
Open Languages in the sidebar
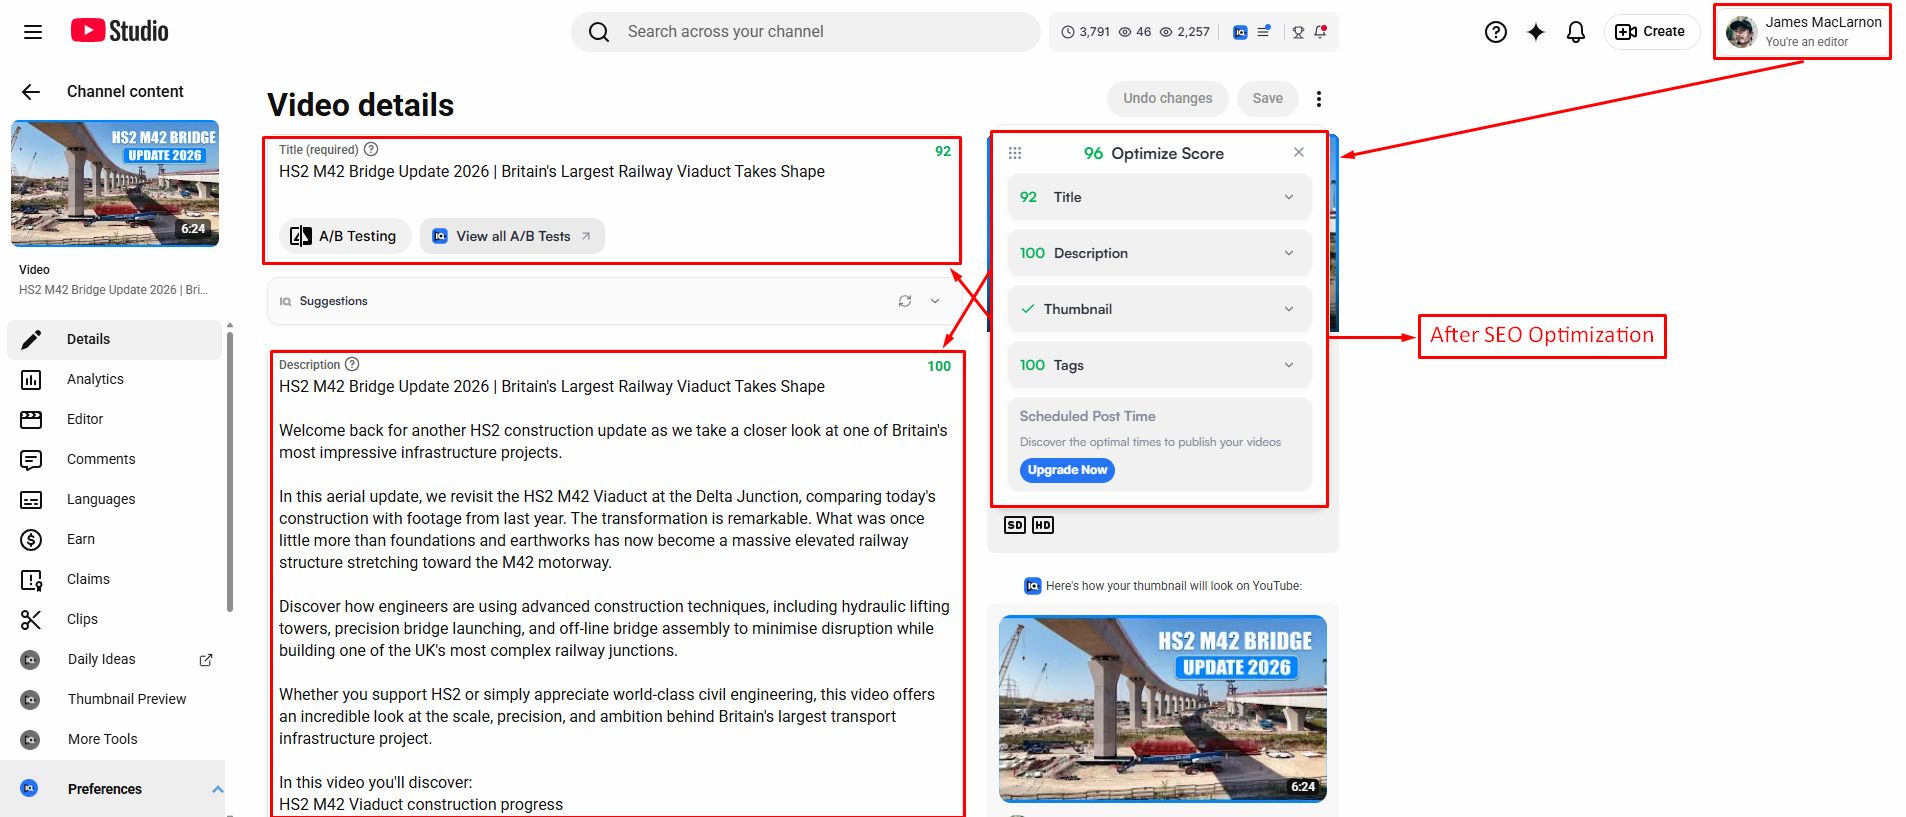coord(114,500)
